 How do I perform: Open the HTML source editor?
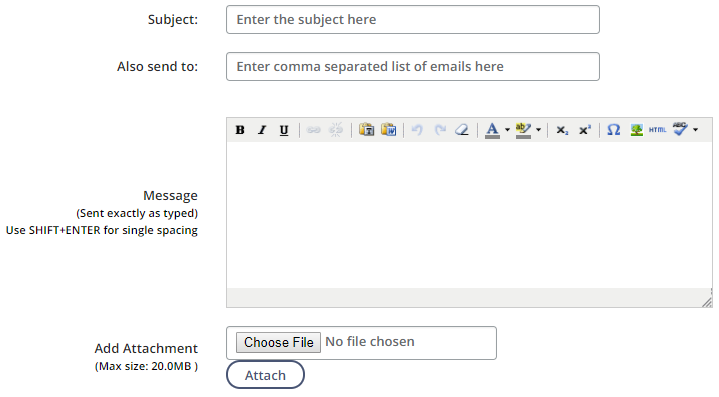click(658, 130)
